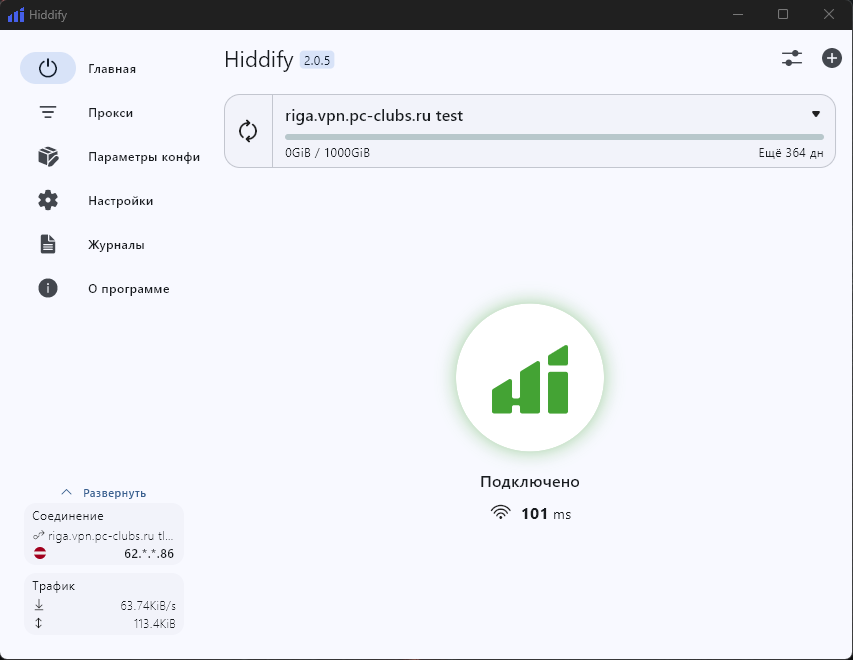Click the Подключено status label
853x660 pixels.
530,482
